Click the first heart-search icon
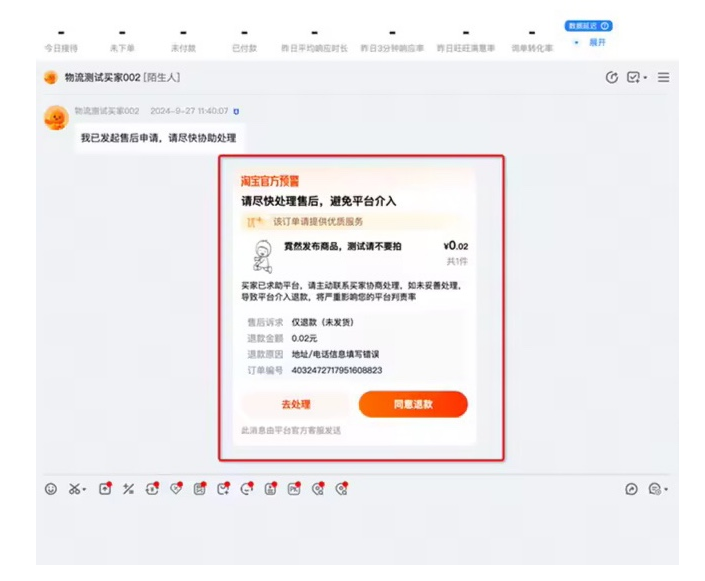The width and height of the screenshot is (705, 581). coord(318,489)
